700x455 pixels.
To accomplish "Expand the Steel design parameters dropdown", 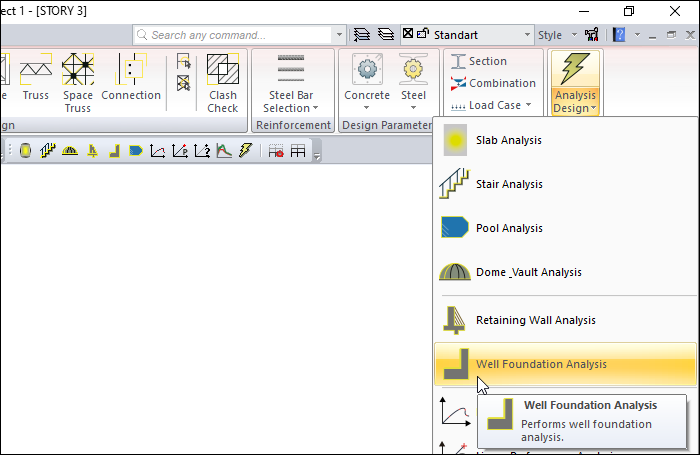I will click(x=413, y=84).
